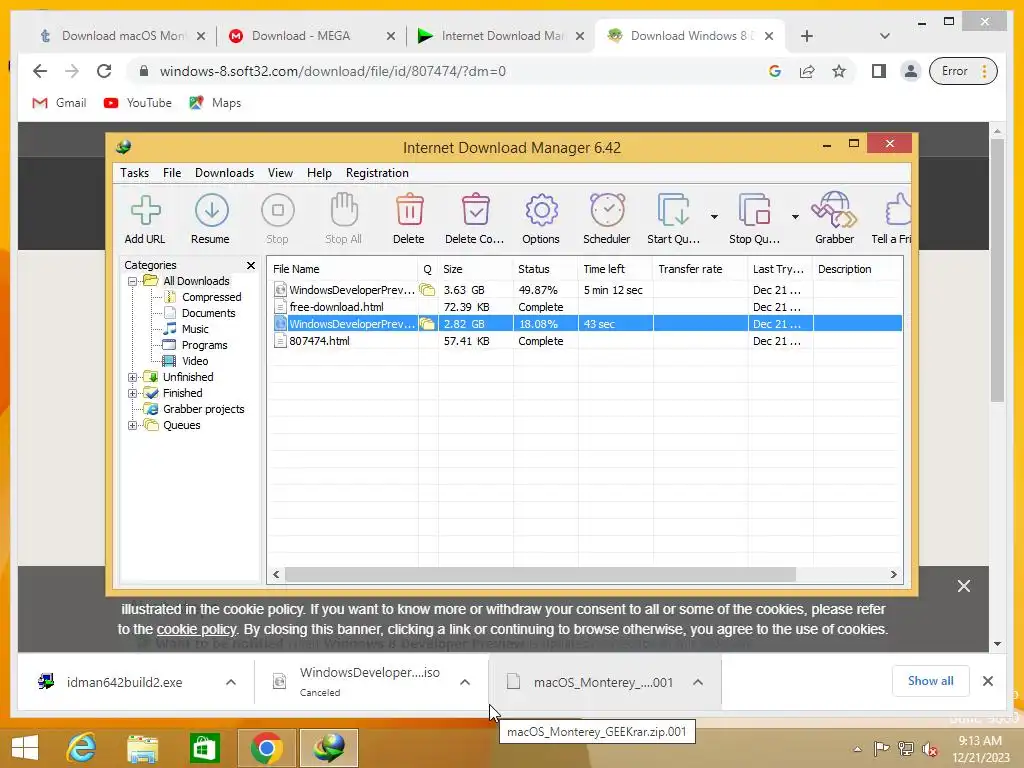Open the Tasks menu
The height and width of the screenshot is (768, 1024).
click(x=135, y=173)
